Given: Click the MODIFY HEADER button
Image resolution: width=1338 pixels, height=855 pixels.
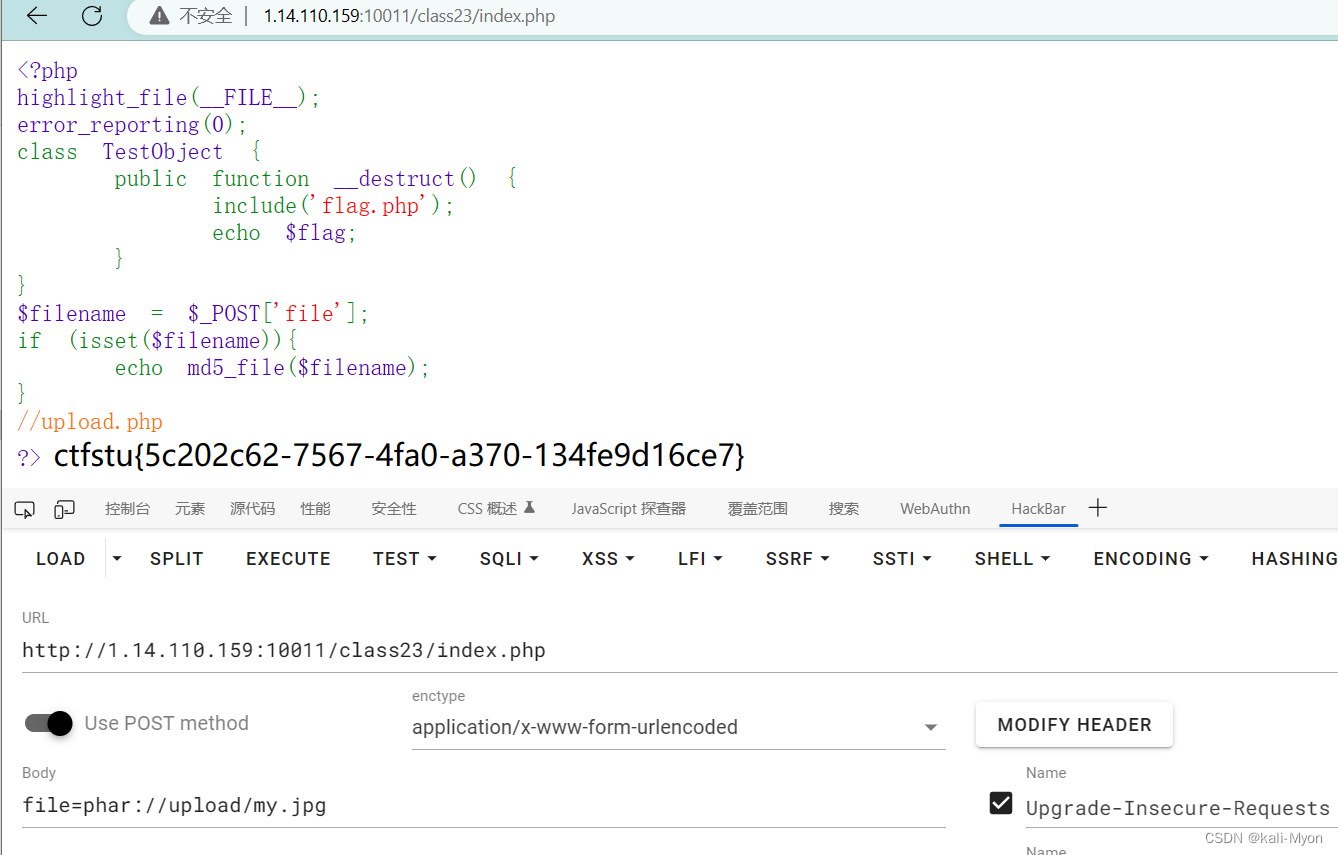Looking at the screenshot, I should pyautogui.click(x=1074, y=725).
